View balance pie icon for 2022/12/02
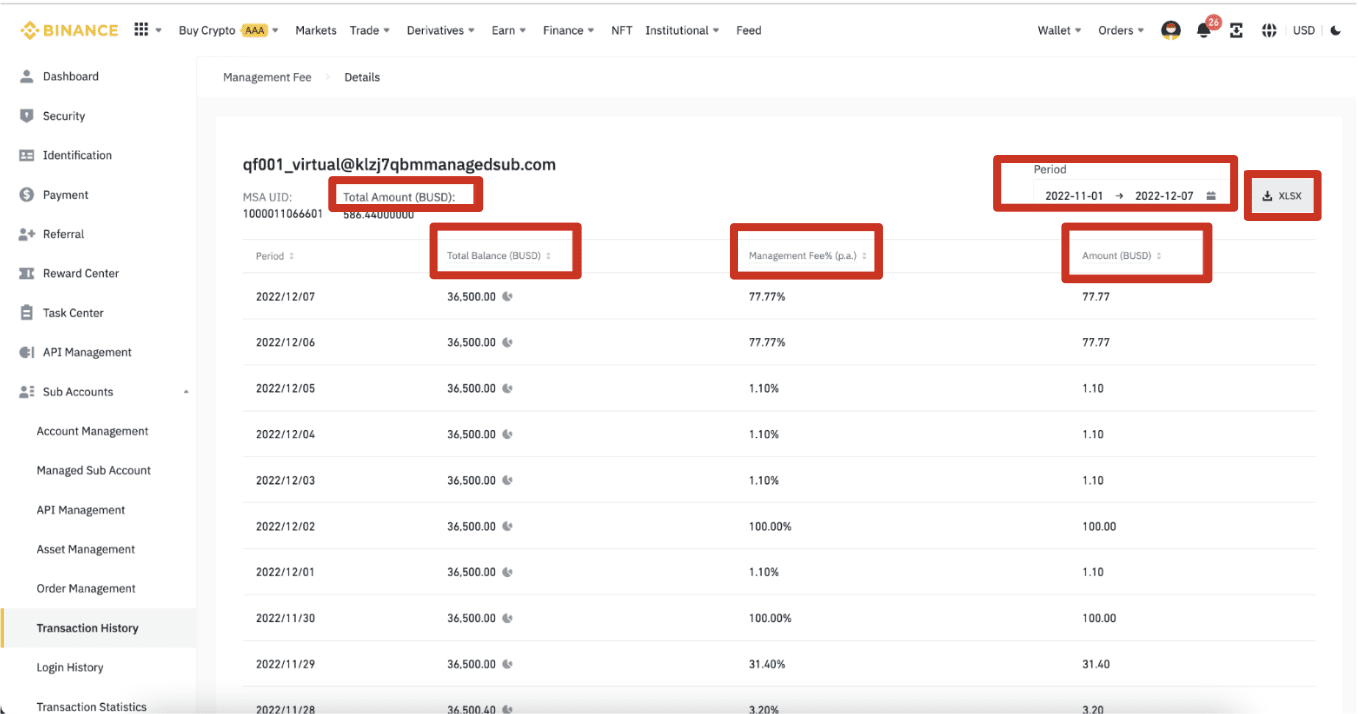This screenshot has width=1358, height=714. (x=508, y=526)
